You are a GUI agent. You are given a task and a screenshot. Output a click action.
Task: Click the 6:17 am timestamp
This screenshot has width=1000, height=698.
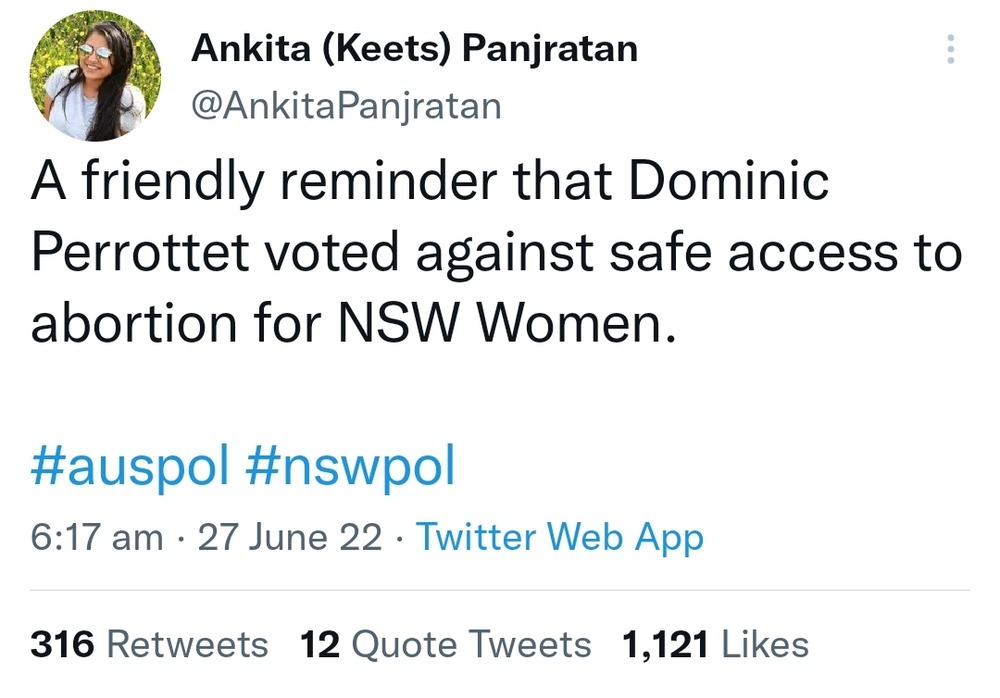click(x=96, y=537)
